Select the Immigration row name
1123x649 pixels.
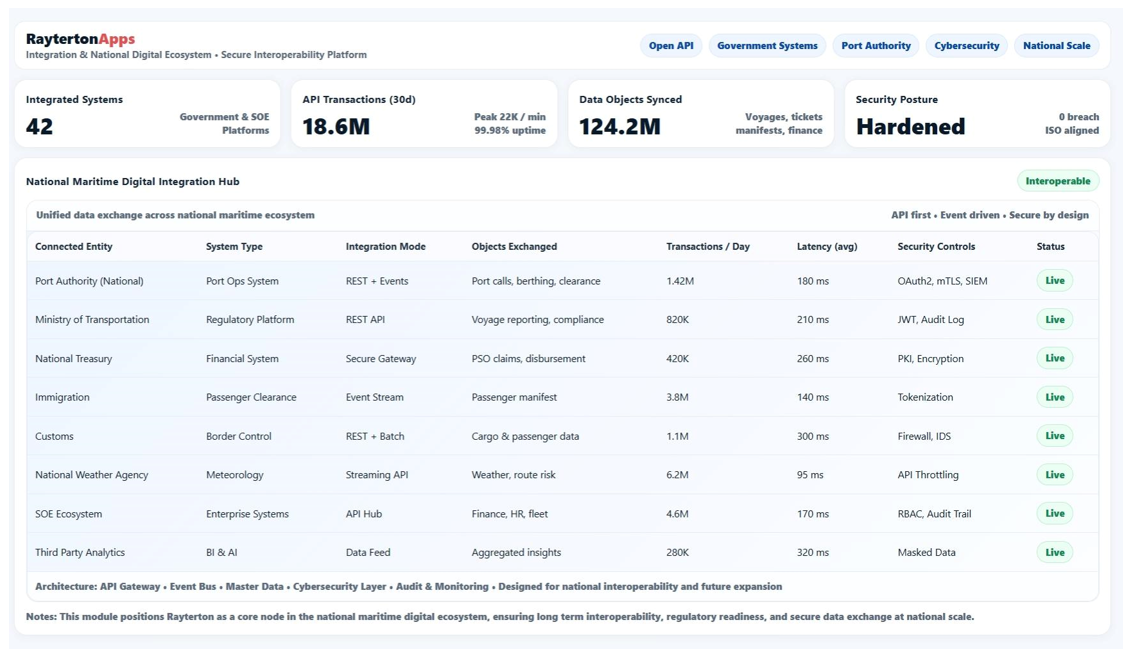point(62,397)
